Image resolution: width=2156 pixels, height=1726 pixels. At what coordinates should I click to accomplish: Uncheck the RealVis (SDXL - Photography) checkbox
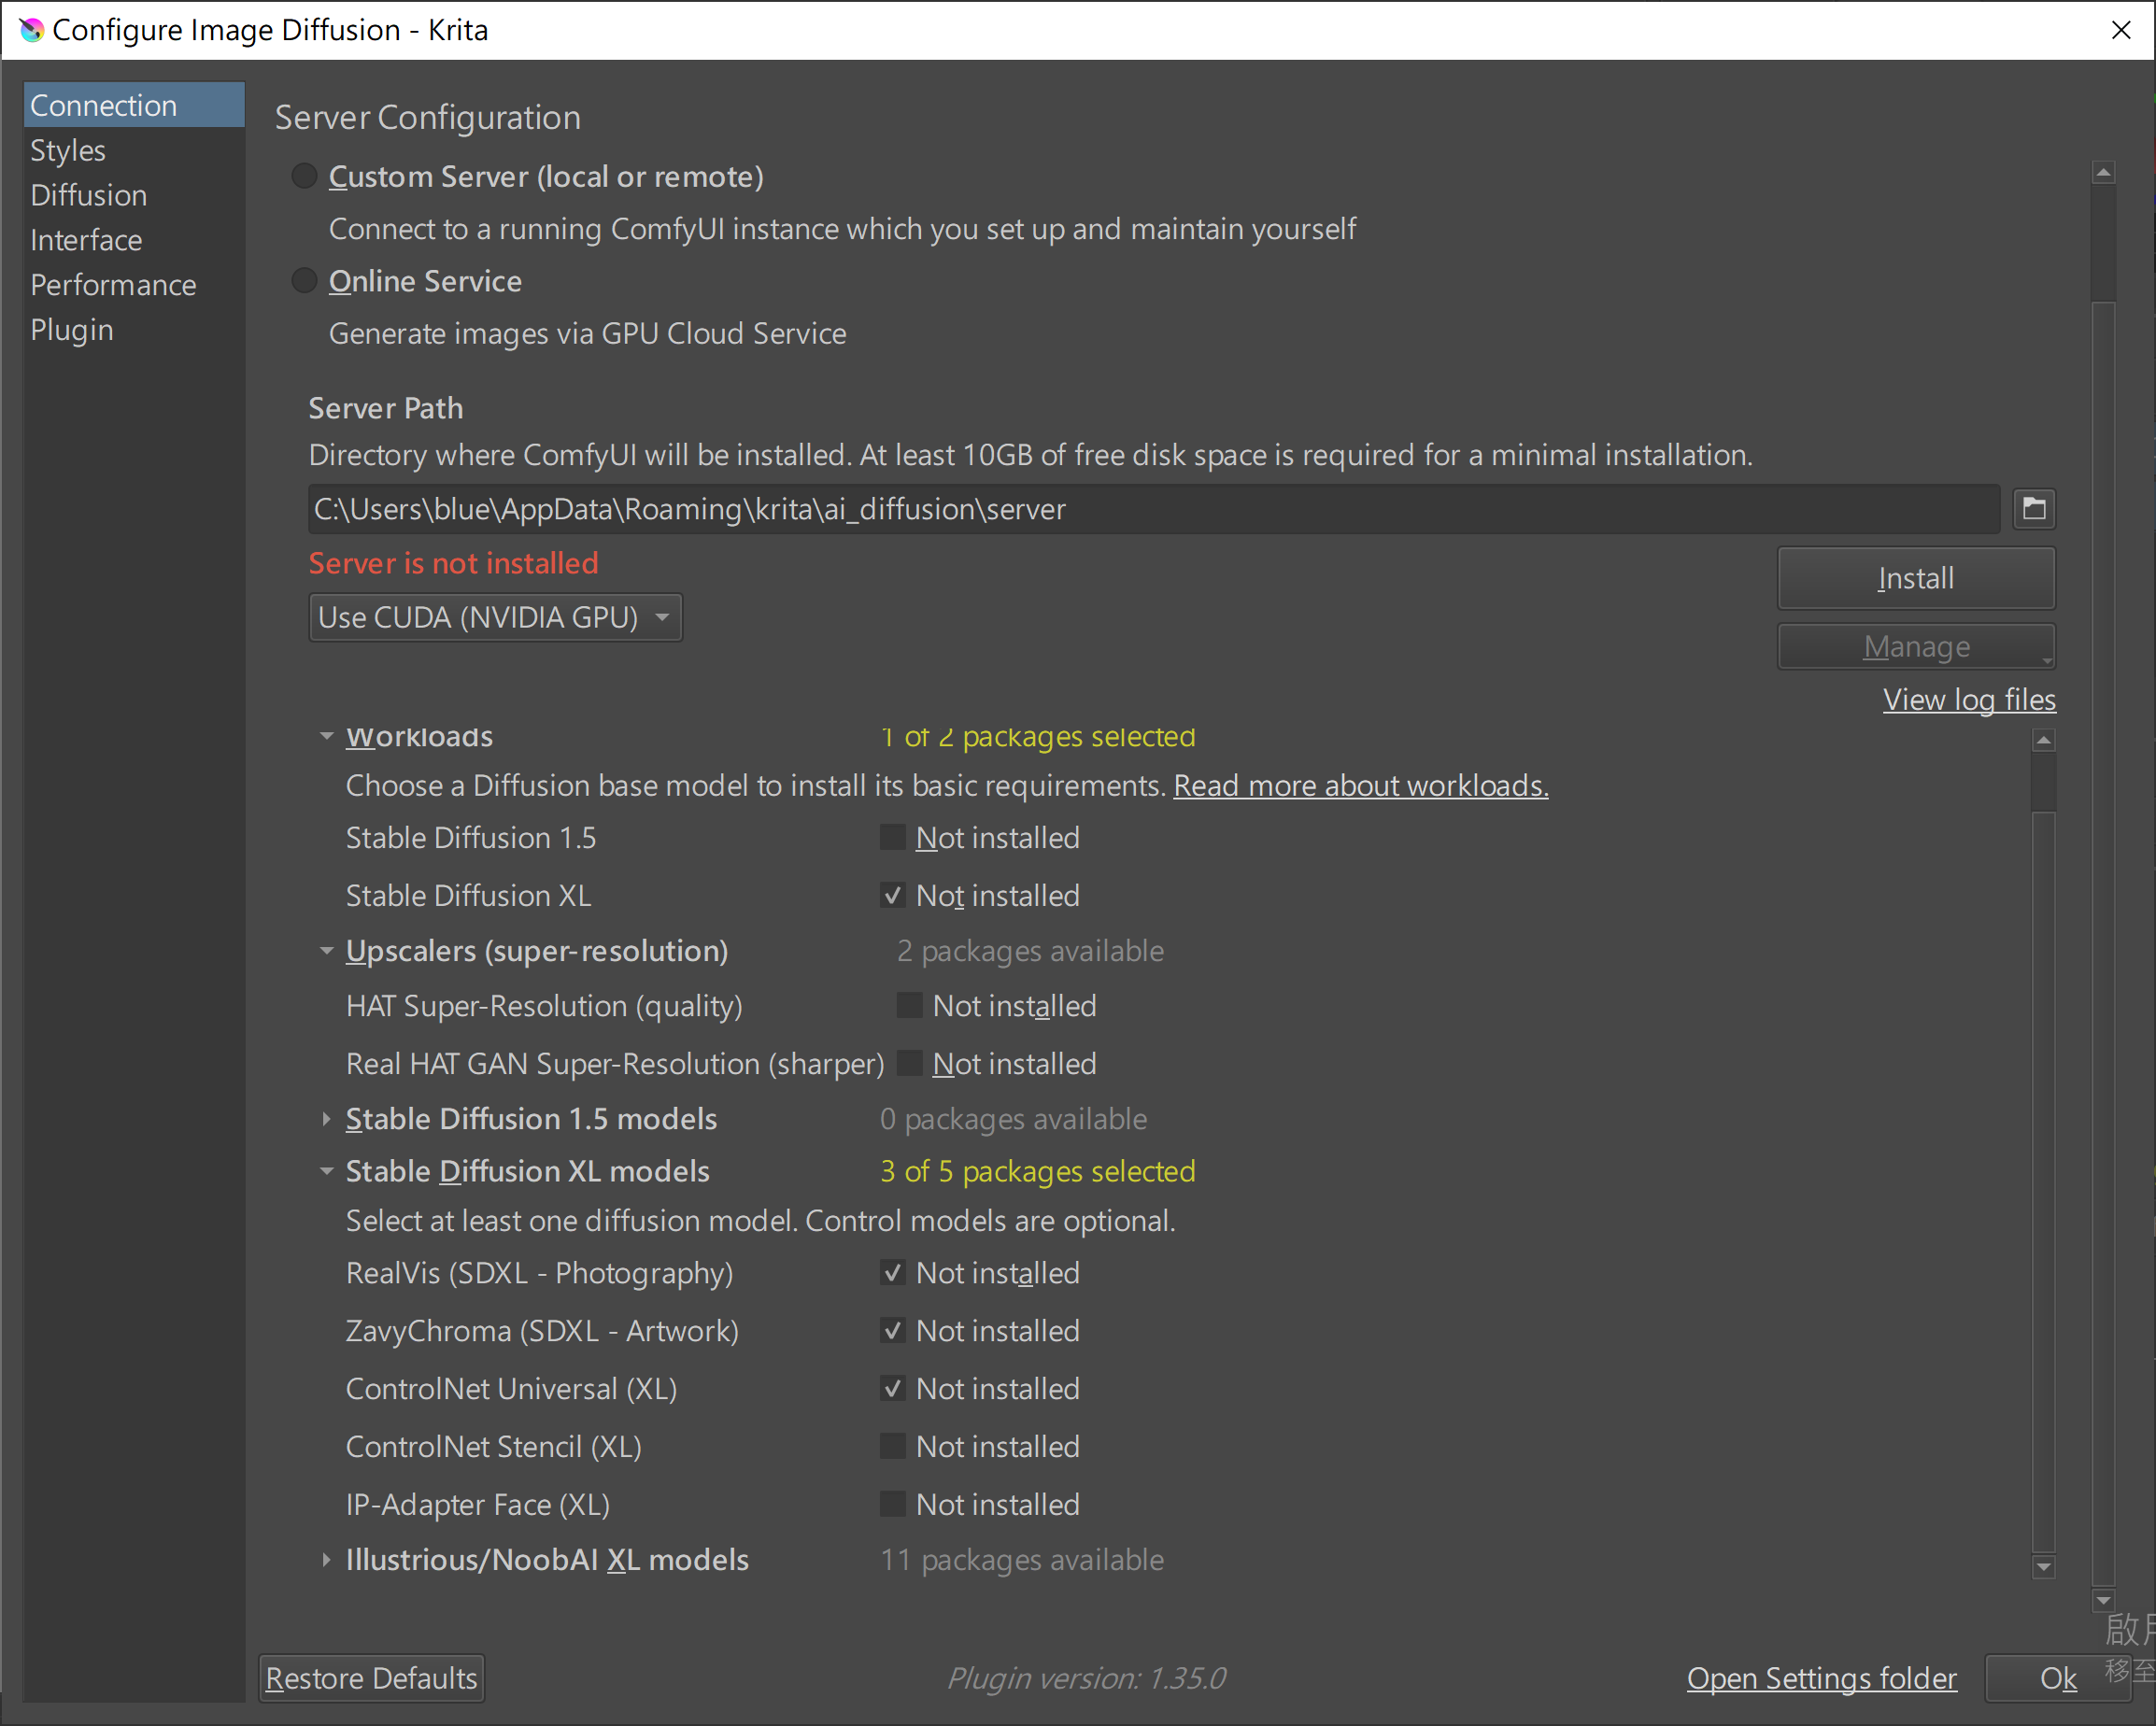[892, 1273]
